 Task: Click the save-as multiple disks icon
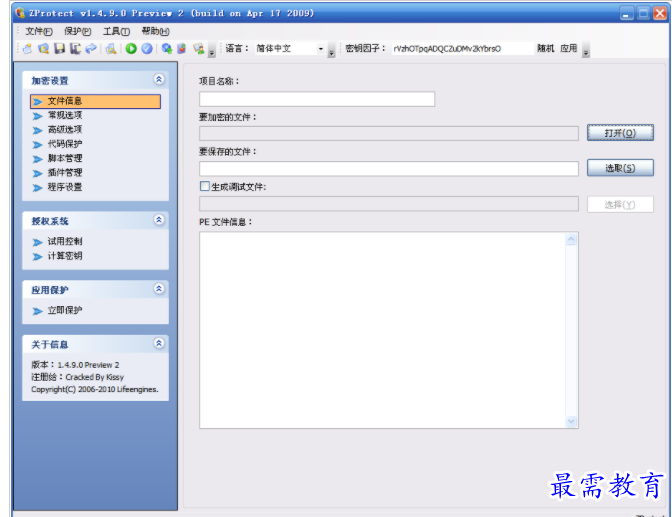tap(75, 48)
